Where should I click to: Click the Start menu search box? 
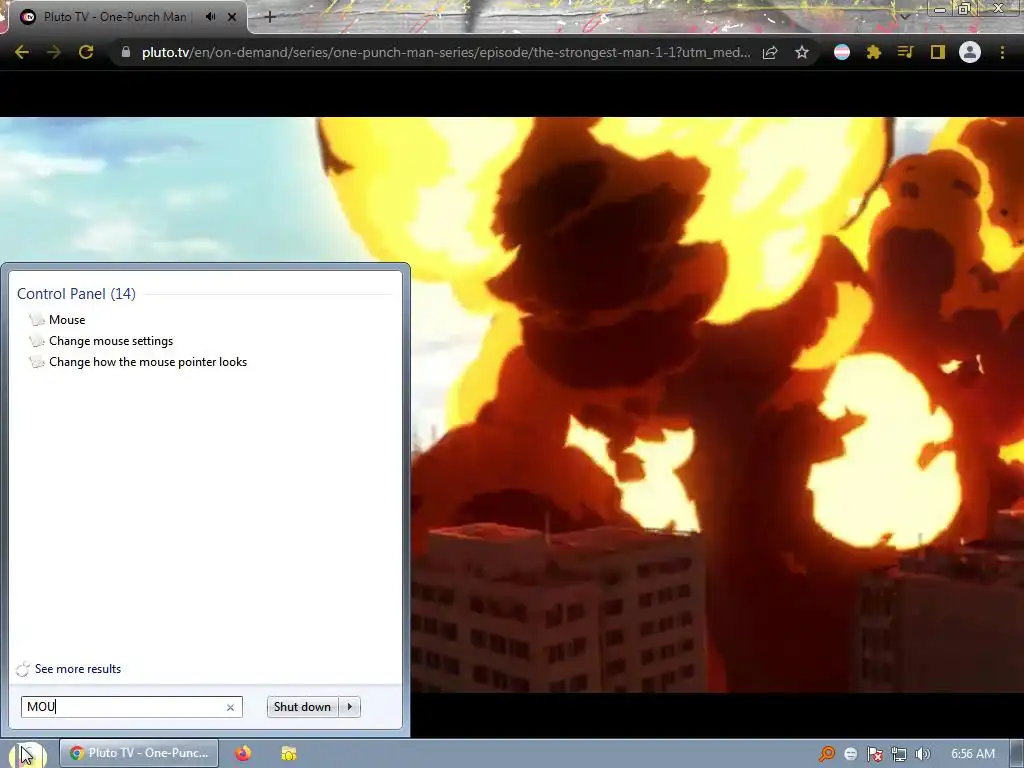click(x=131, y=707)
